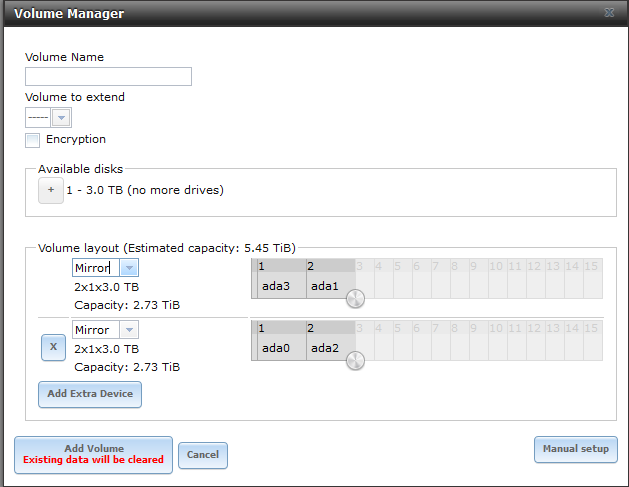Click the first Mirror type text field
Viewport: 629px width, 487px height.
pos(95,268)
